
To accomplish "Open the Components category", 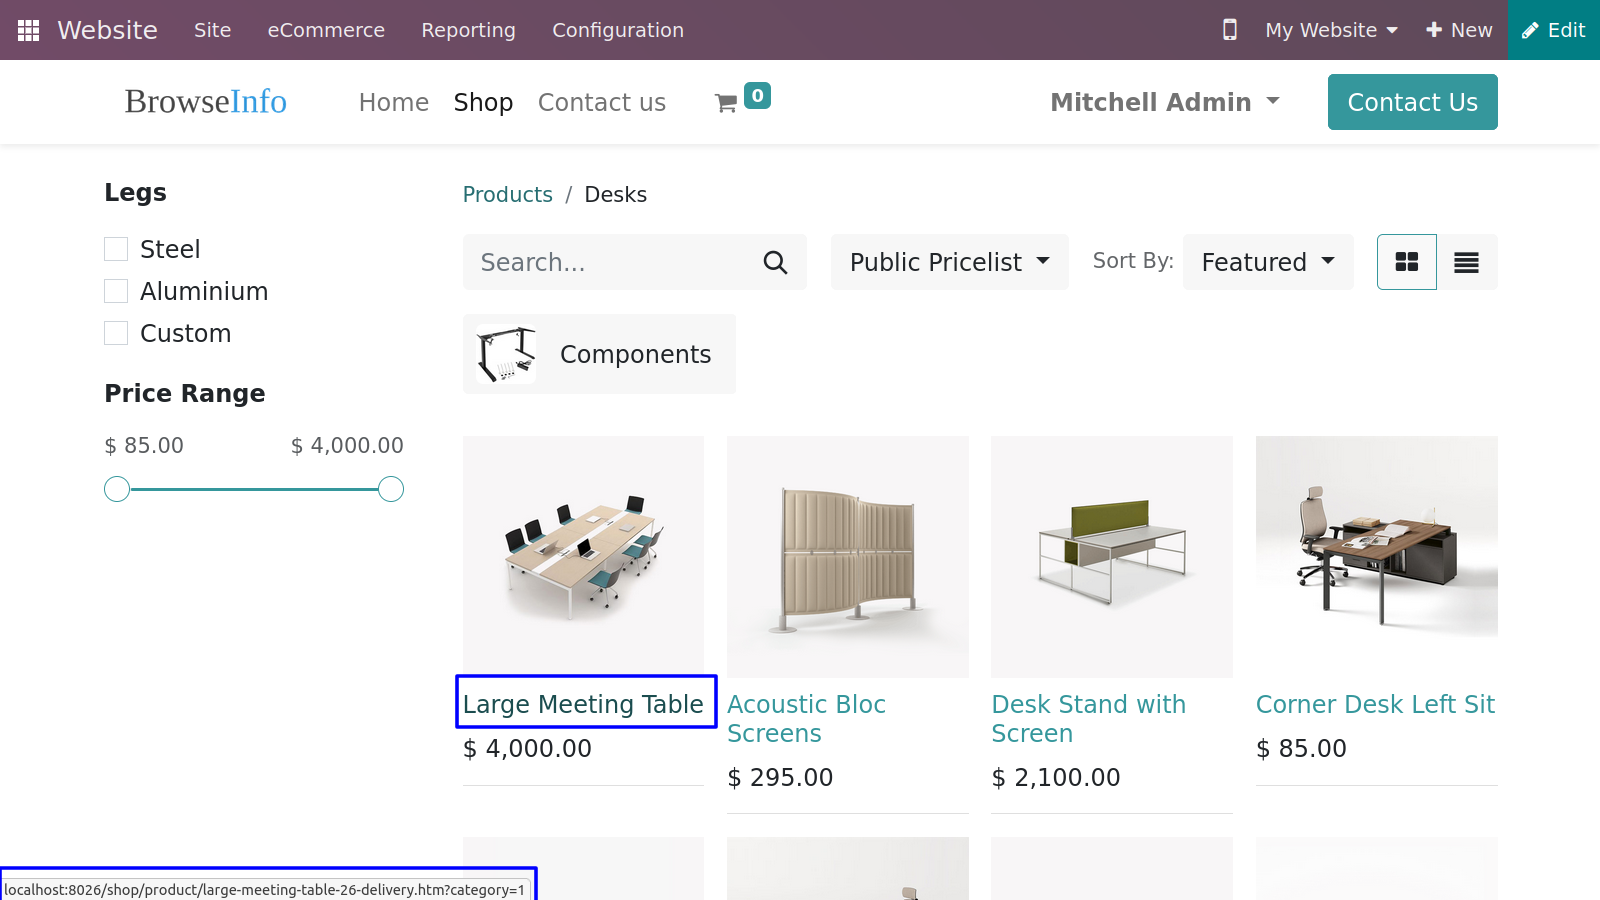I will (x=599, y=354).
